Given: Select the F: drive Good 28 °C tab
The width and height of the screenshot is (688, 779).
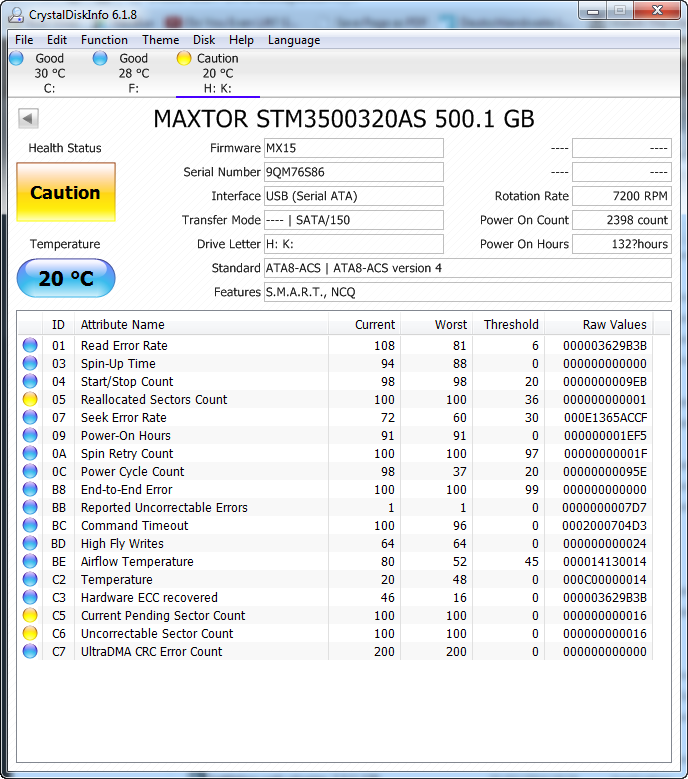Looking at the screenshot, I should (133, 73).
